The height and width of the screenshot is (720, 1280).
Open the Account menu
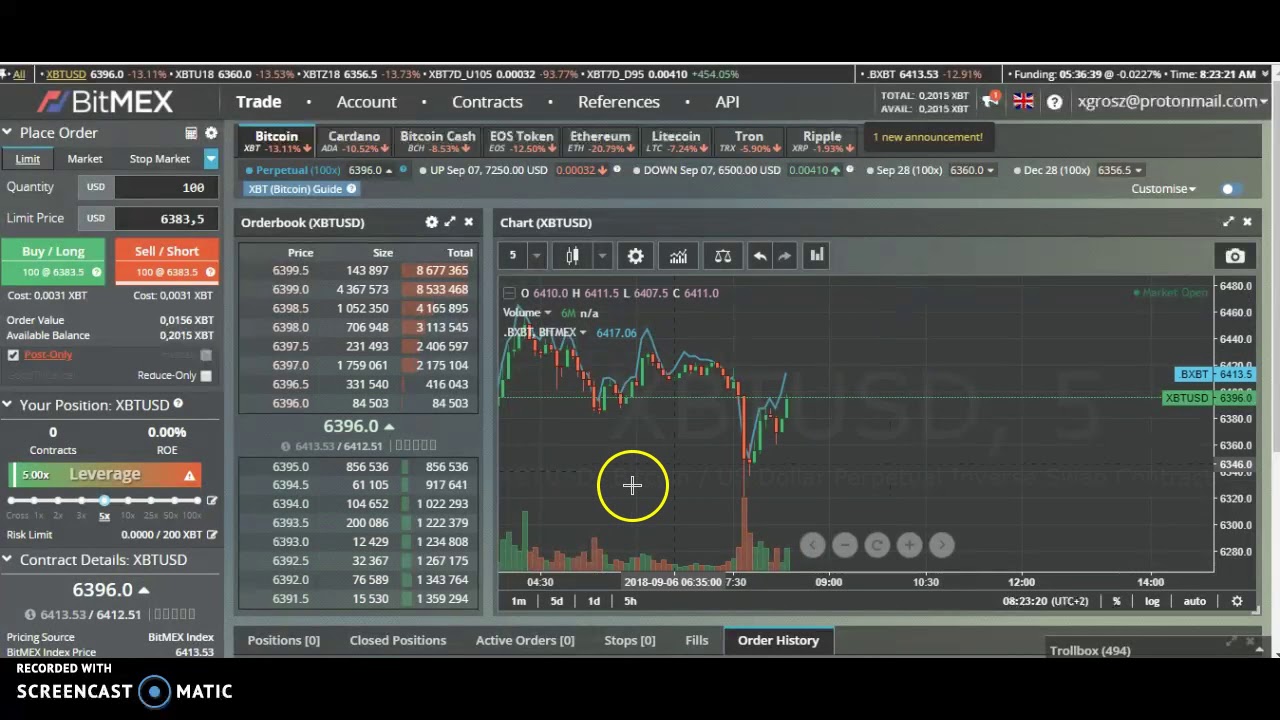[366, 102]
